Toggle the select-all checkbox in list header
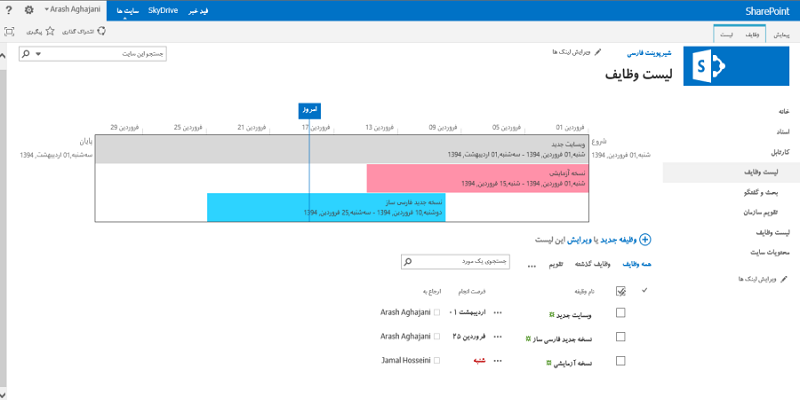Screen dimensions: 800x400 click(621, 291)
